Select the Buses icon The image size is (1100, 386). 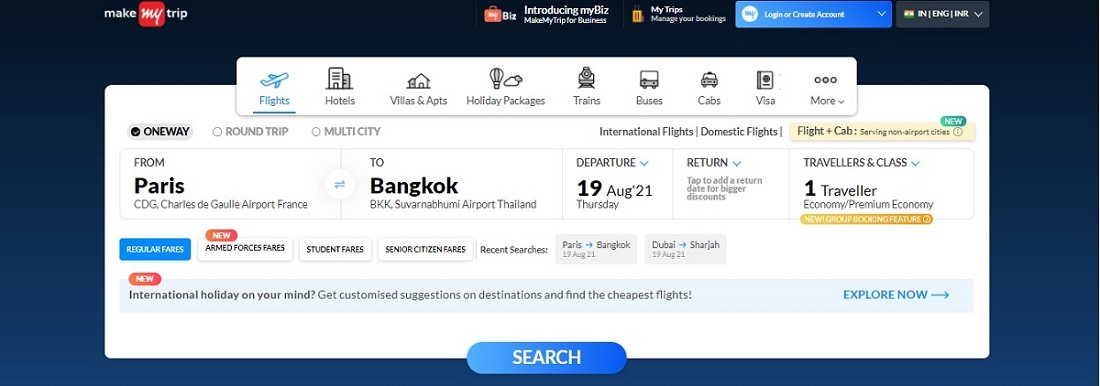649,80
